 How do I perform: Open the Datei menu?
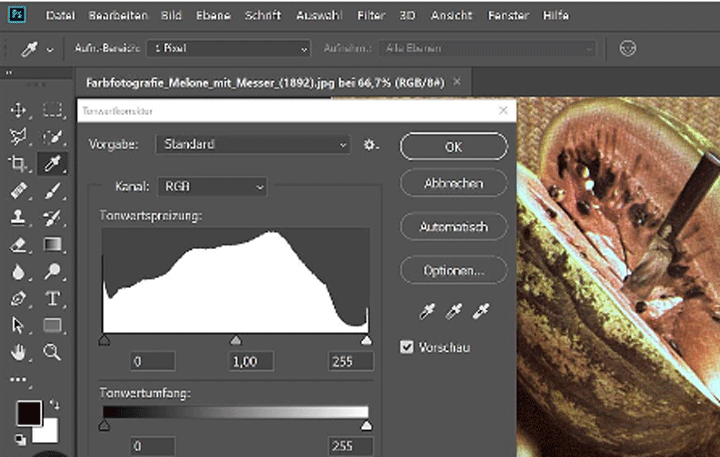(x=60, y=16)
